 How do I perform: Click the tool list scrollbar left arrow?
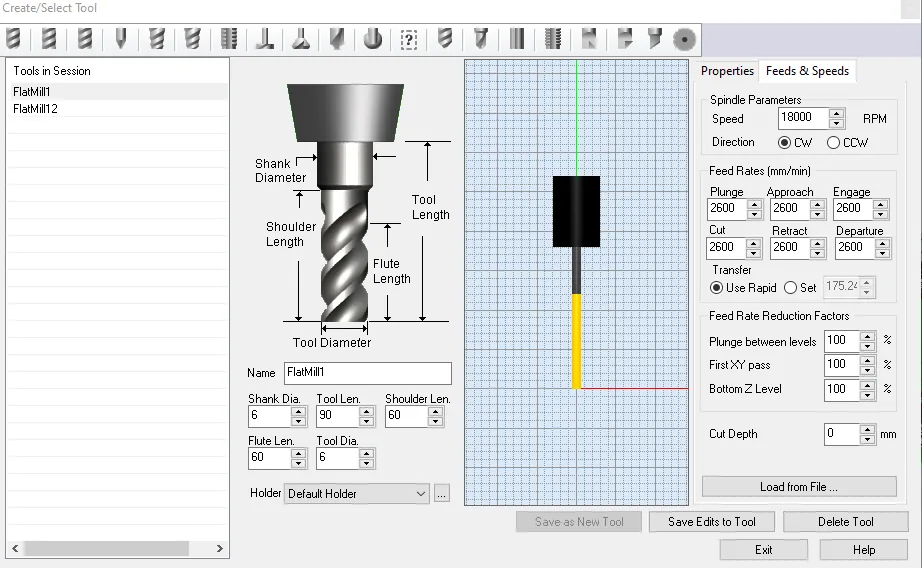(x=15, y=549)
